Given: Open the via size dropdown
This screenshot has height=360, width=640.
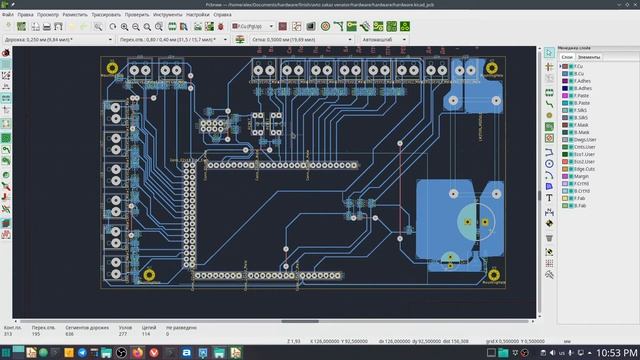Looking at the screenshot, I should click(x=173, y=40).
